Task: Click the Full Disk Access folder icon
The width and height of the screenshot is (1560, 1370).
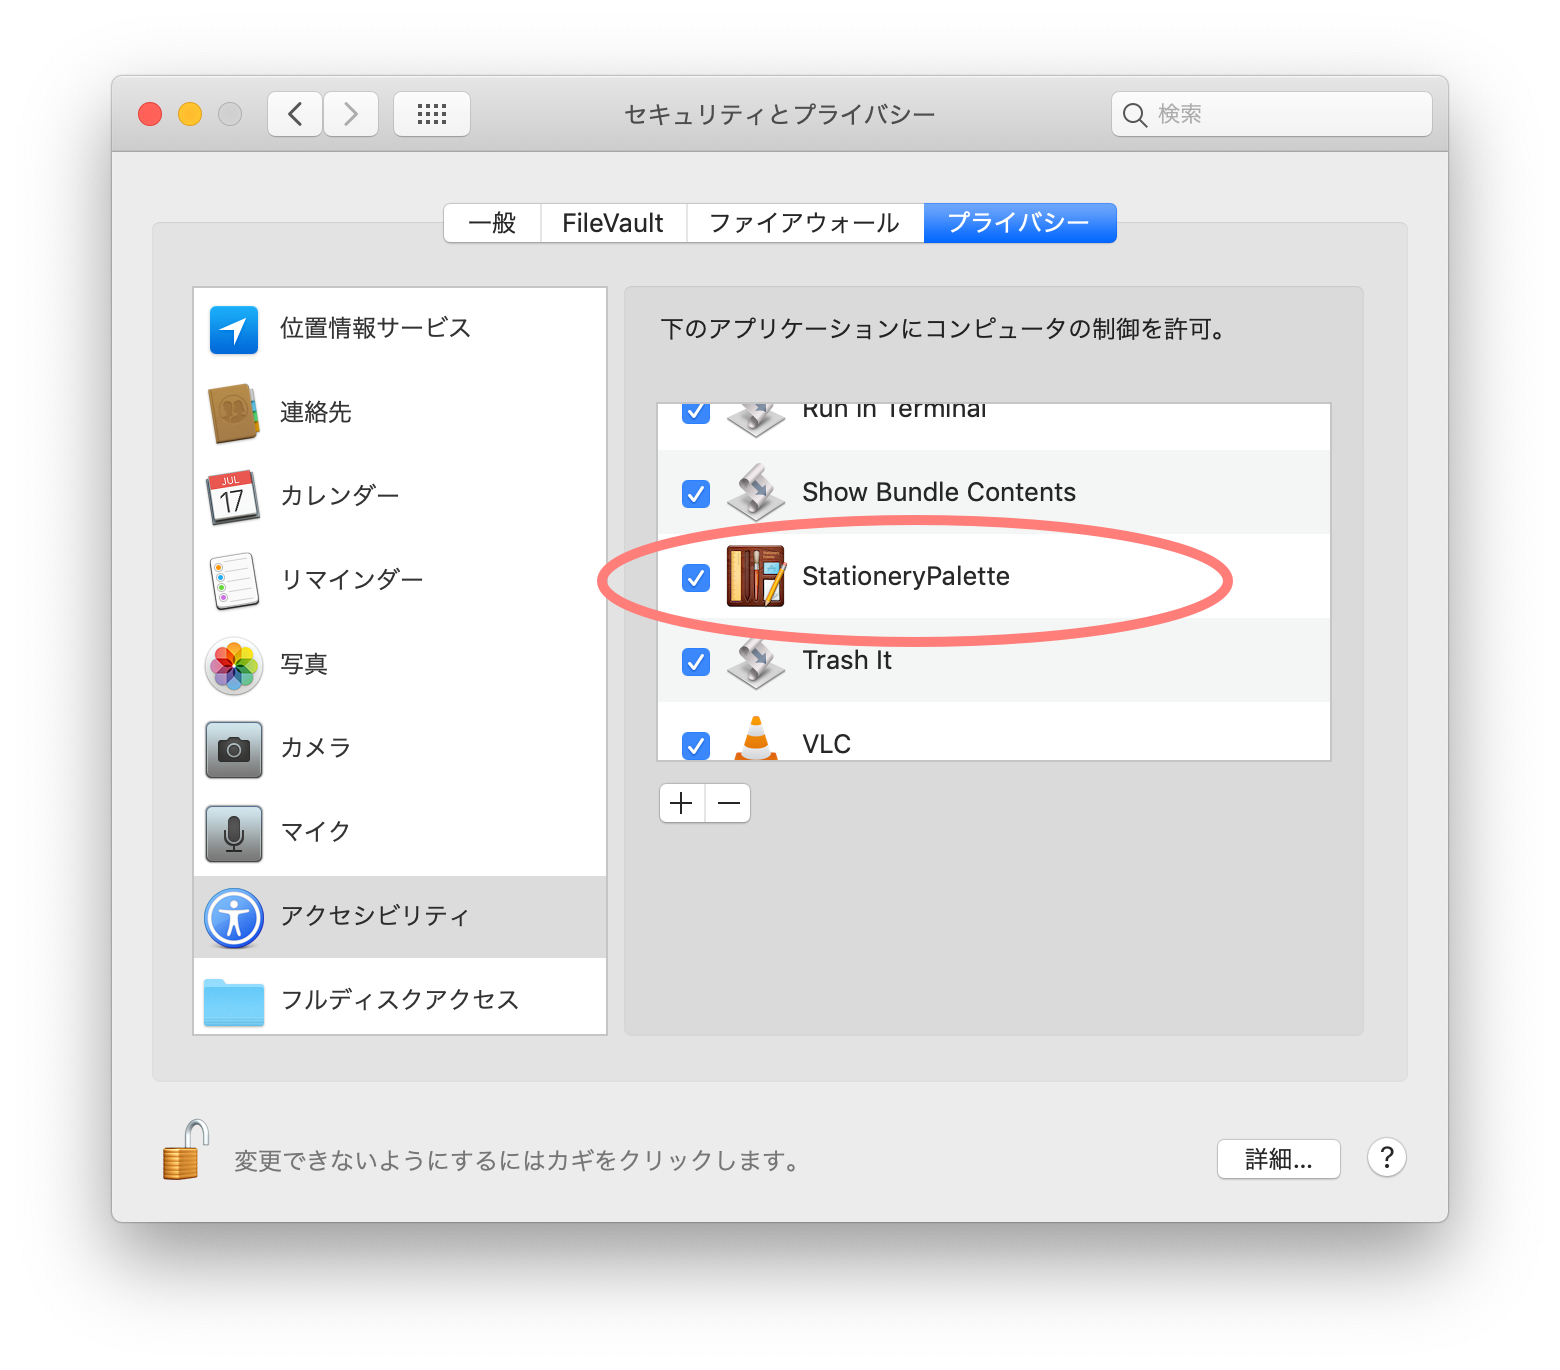Action: 233,1001
